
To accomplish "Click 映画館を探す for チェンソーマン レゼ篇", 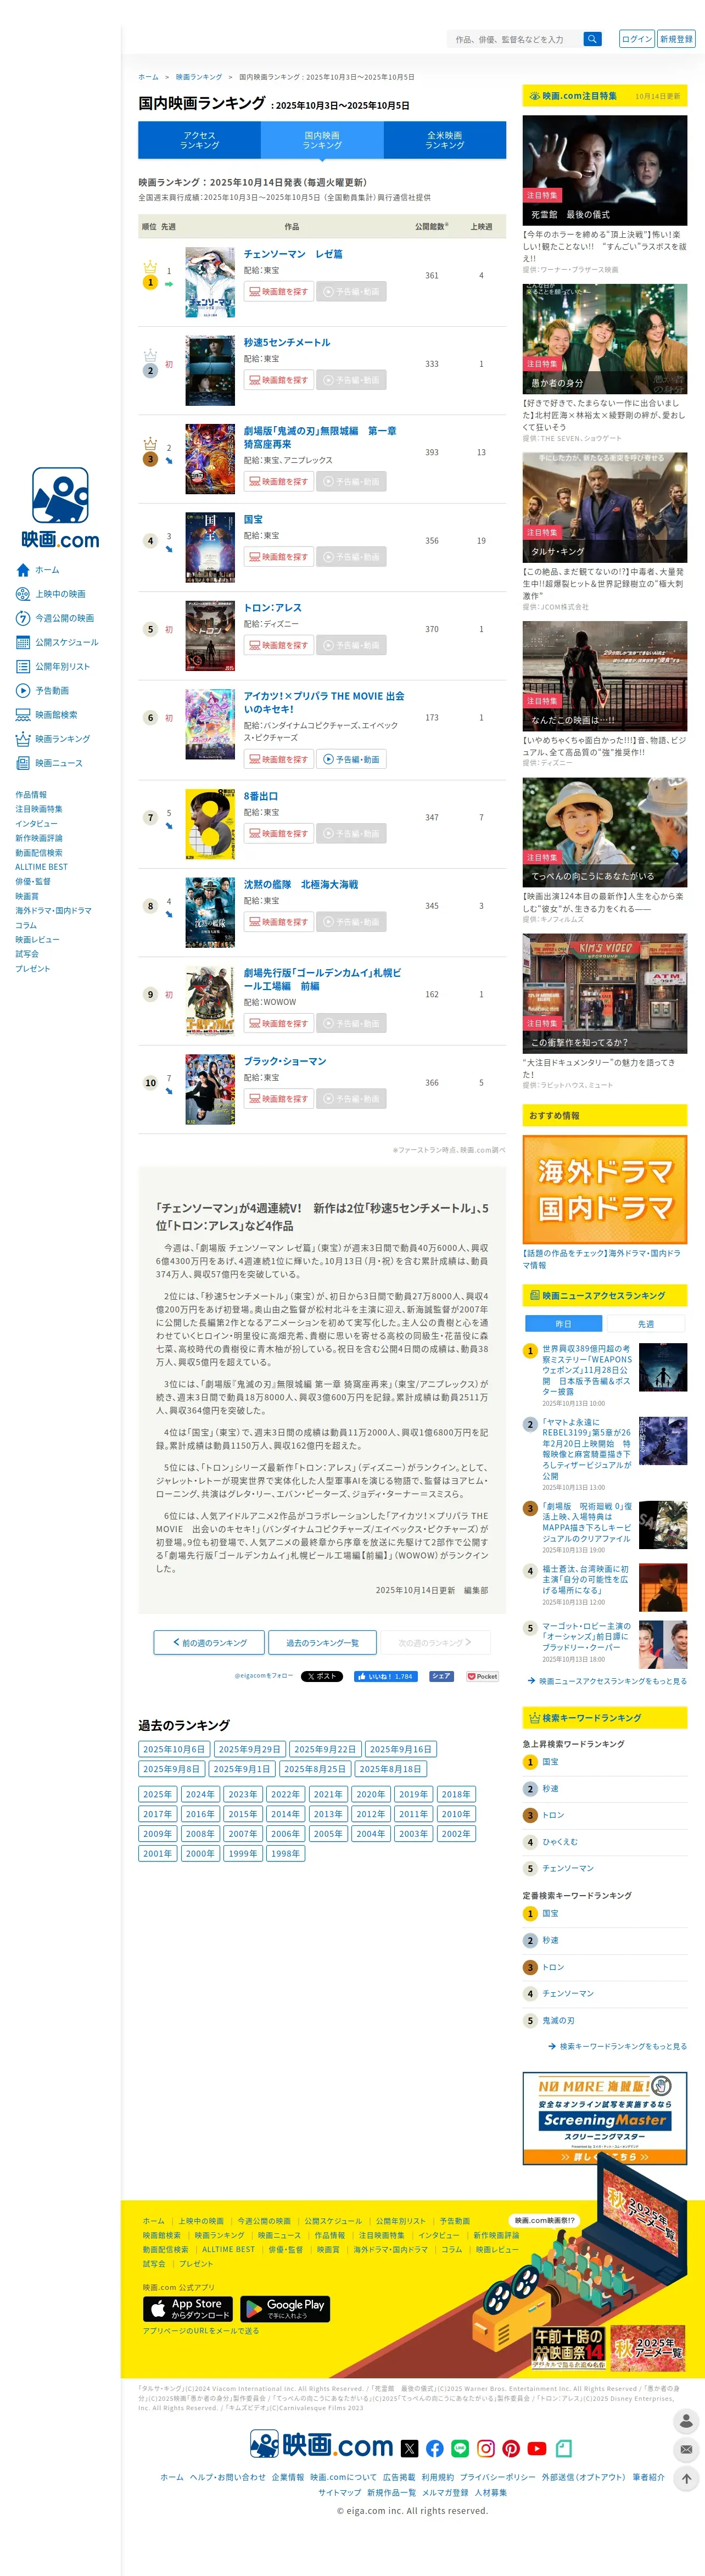I will (x=279, y=292).
